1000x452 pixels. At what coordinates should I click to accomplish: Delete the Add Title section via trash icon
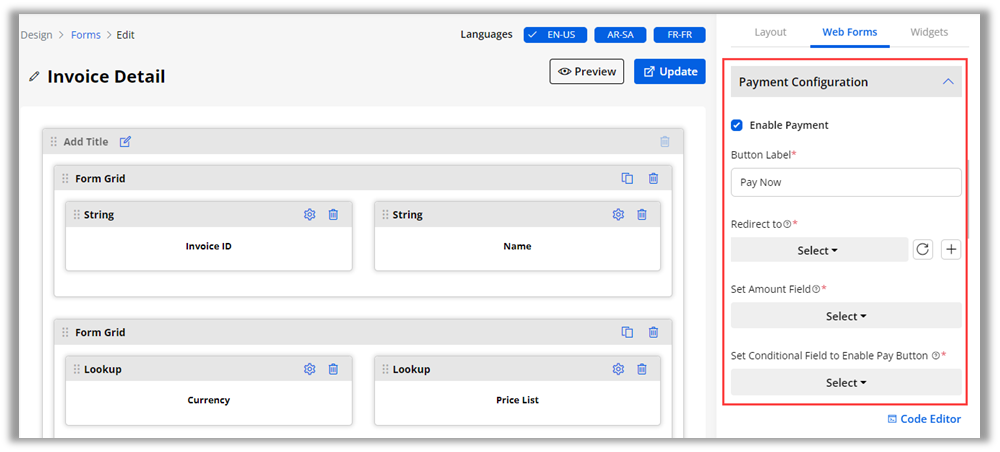[x=665, y=142]
